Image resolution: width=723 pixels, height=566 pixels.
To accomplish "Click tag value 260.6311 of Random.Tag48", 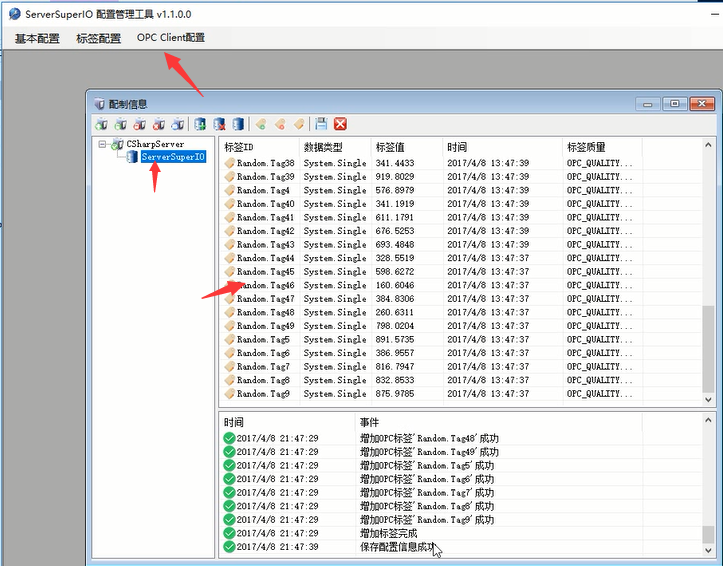I will click(395, 312).
